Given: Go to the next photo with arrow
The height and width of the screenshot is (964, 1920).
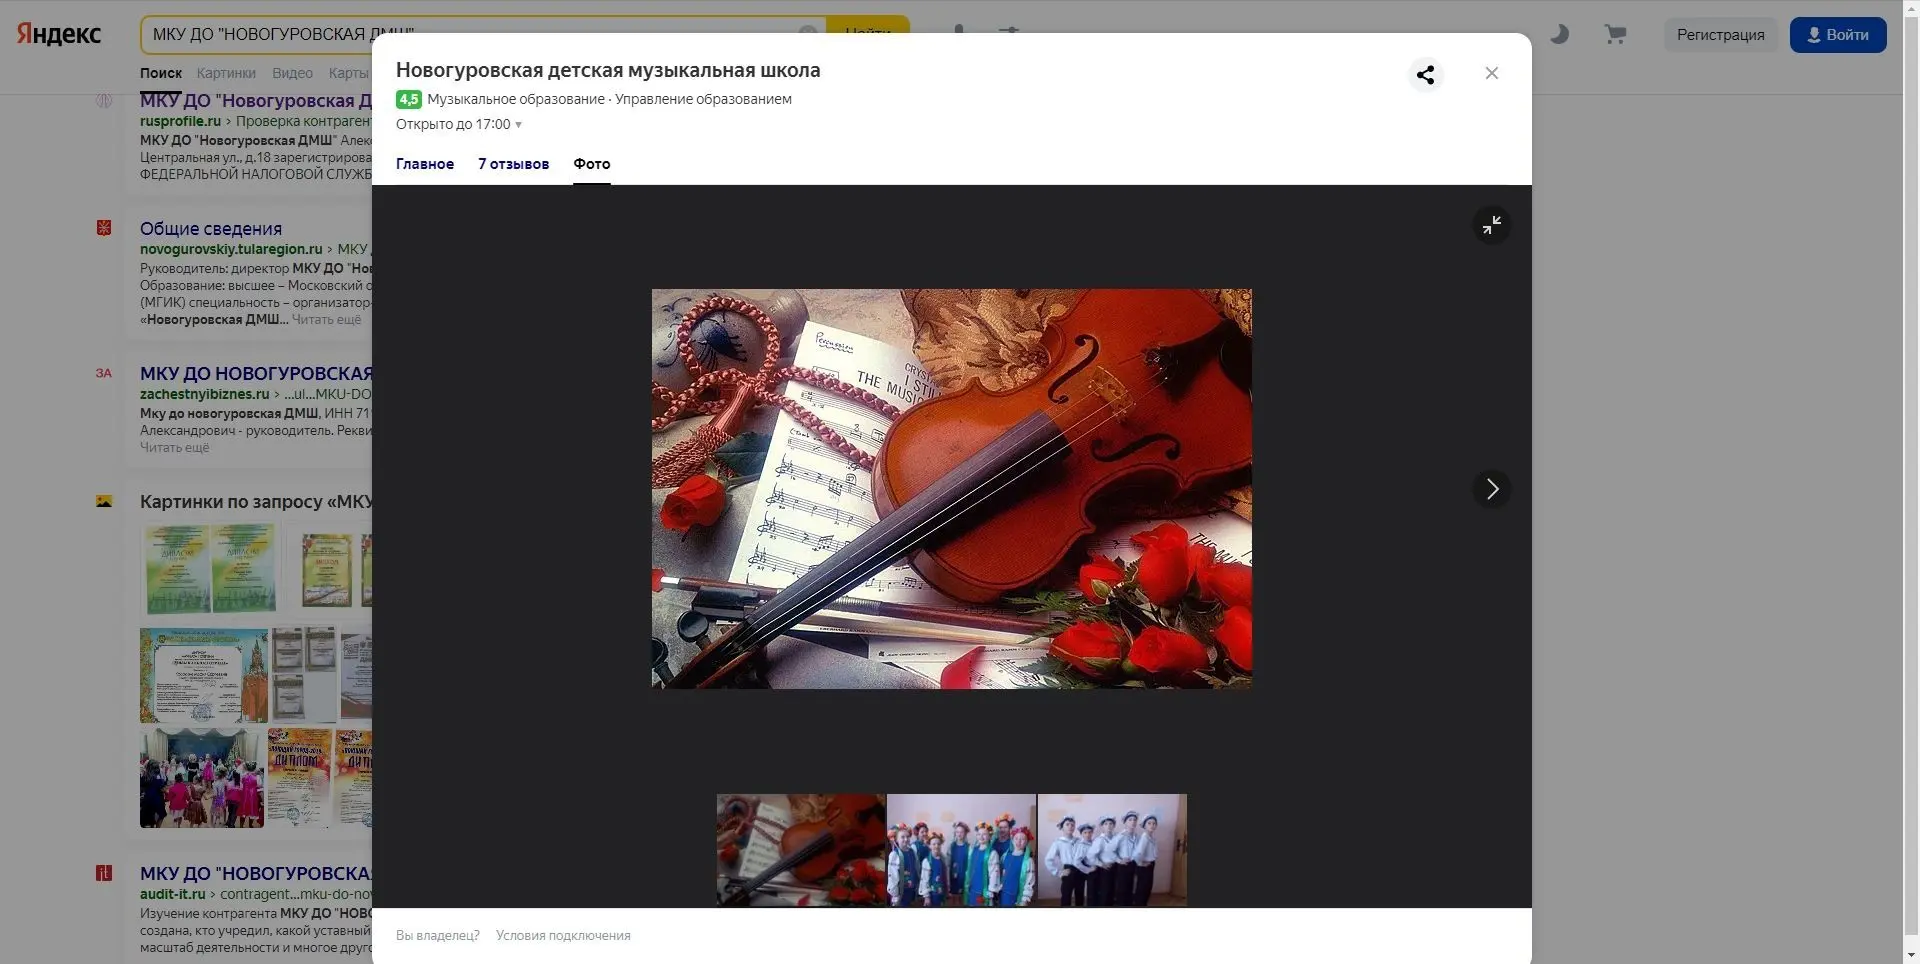Looking at the screenshot, I should (1491, 489).
